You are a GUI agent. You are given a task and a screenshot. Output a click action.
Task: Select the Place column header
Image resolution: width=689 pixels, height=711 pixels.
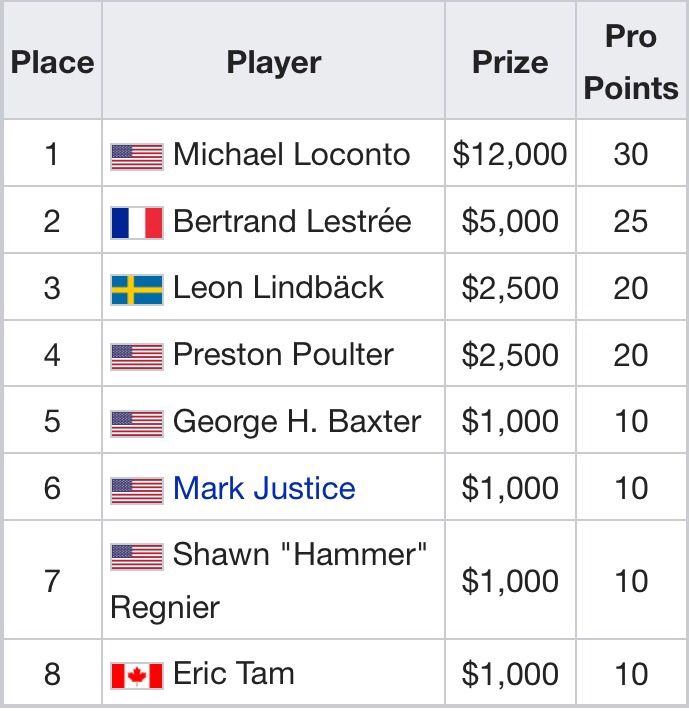pyautogui.click(x=53, y=62)
